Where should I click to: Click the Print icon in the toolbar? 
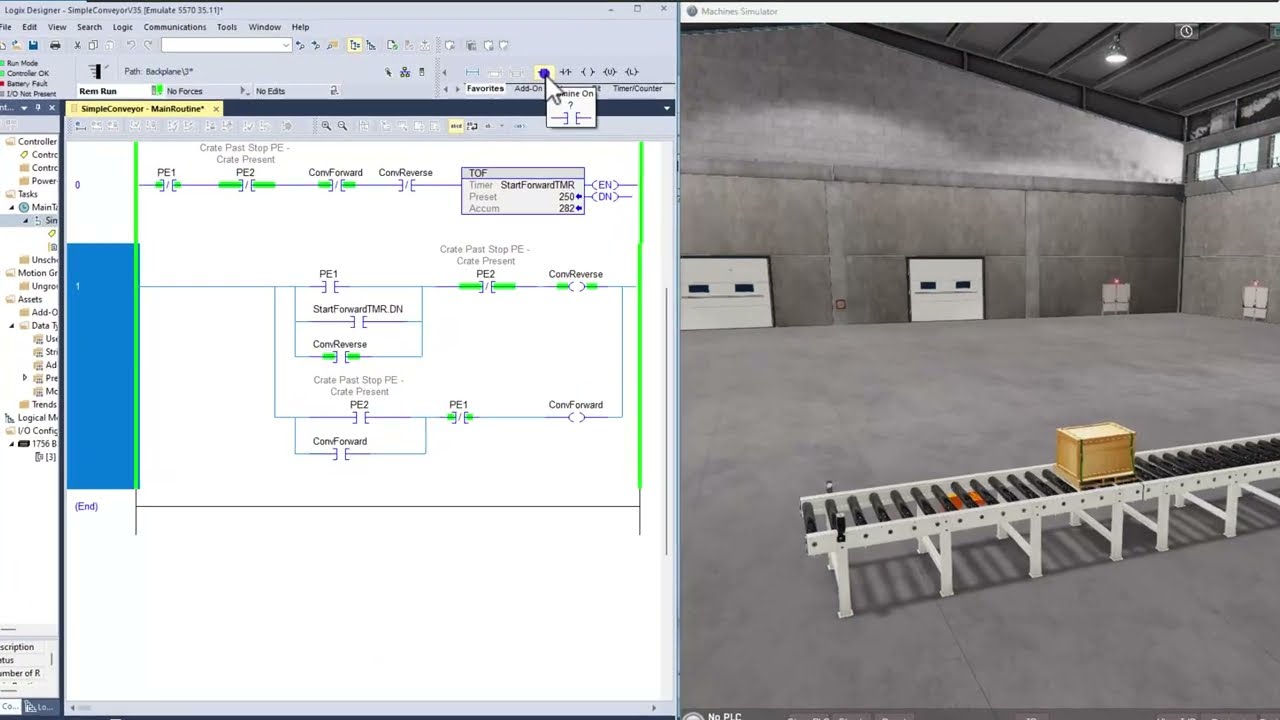point(55,45)
